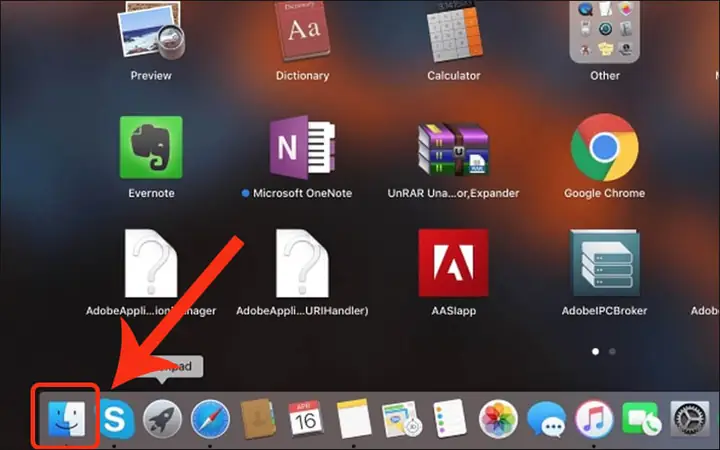Open AdobeIPCBroker app
720x450 pixels.
click(604, 263)
